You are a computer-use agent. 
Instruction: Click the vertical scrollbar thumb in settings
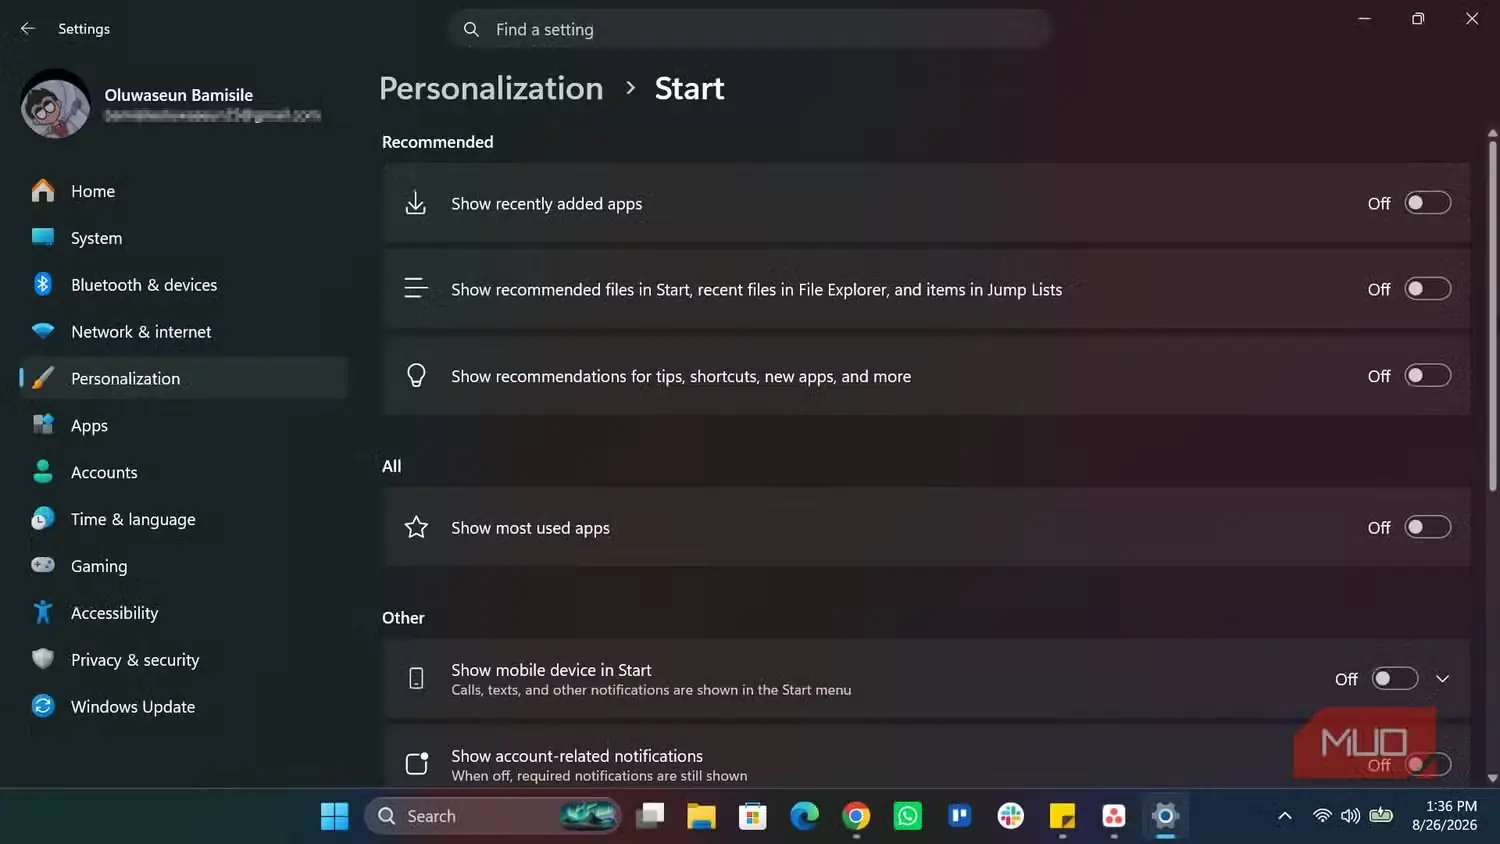1492,315
